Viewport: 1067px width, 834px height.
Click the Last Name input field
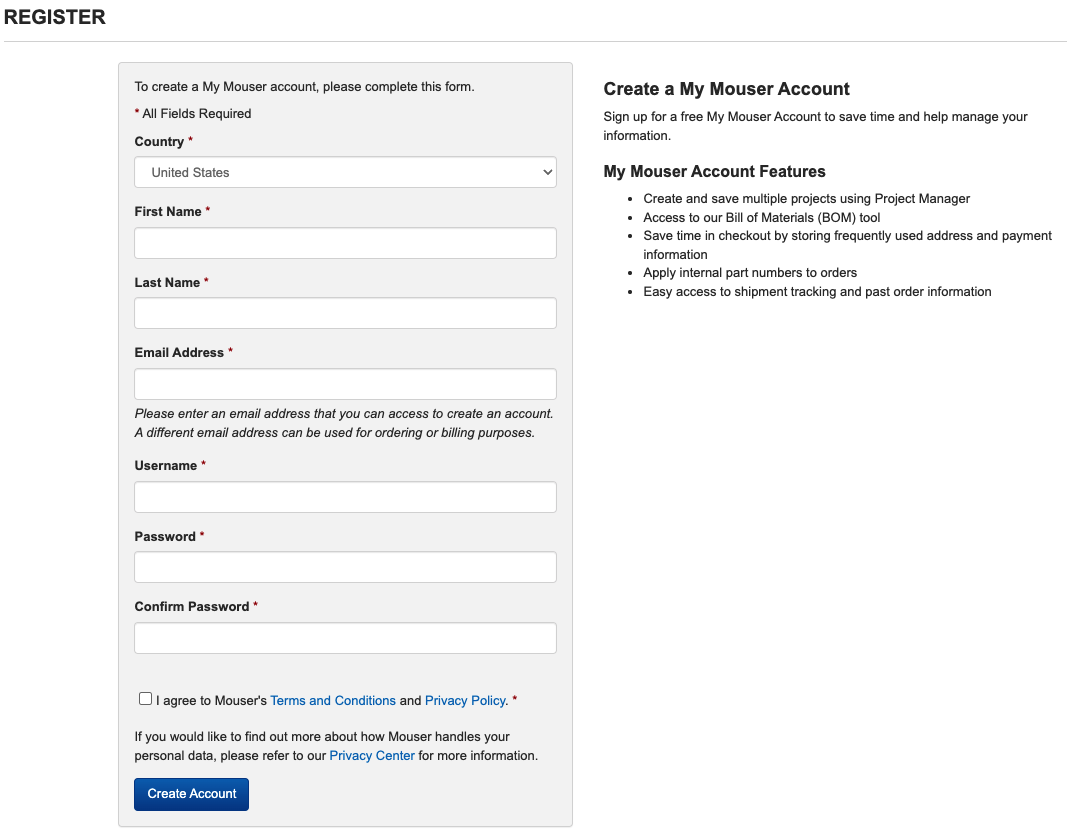pyautogui.click(x=345, y=313)
